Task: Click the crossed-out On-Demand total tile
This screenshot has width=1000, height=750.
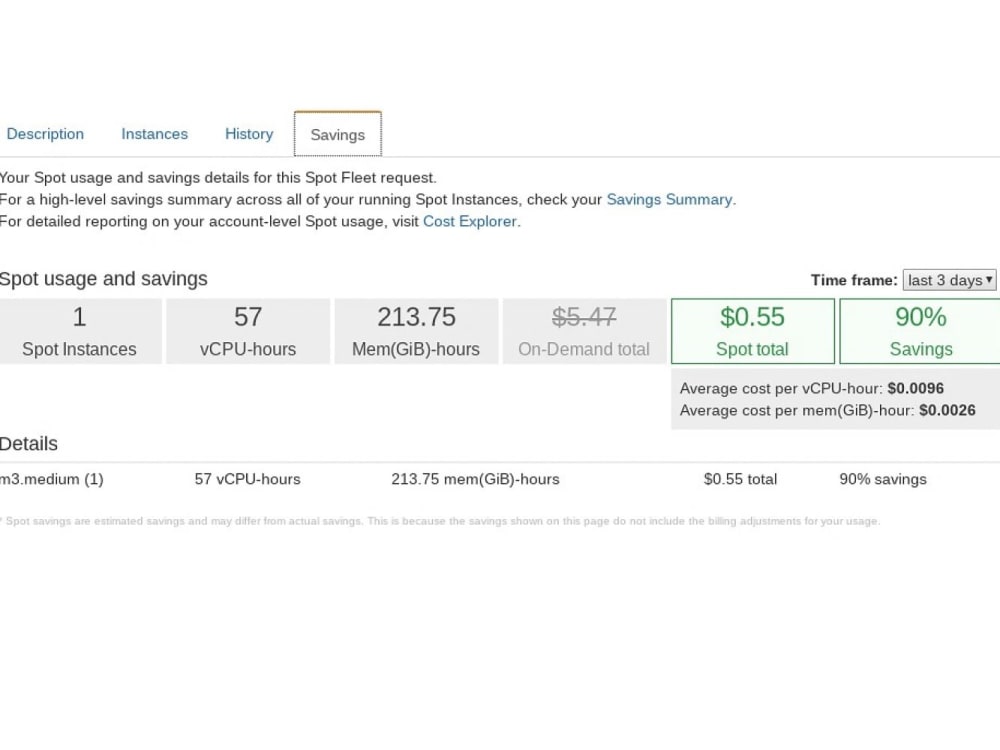Action: pyautogui.click(x=584, y=331)
